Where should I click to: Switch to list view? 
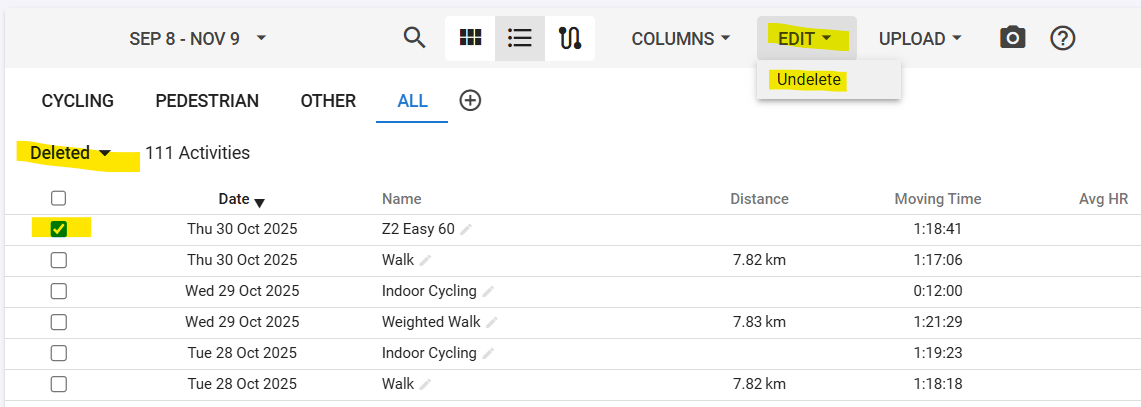[x=520, y=38]
